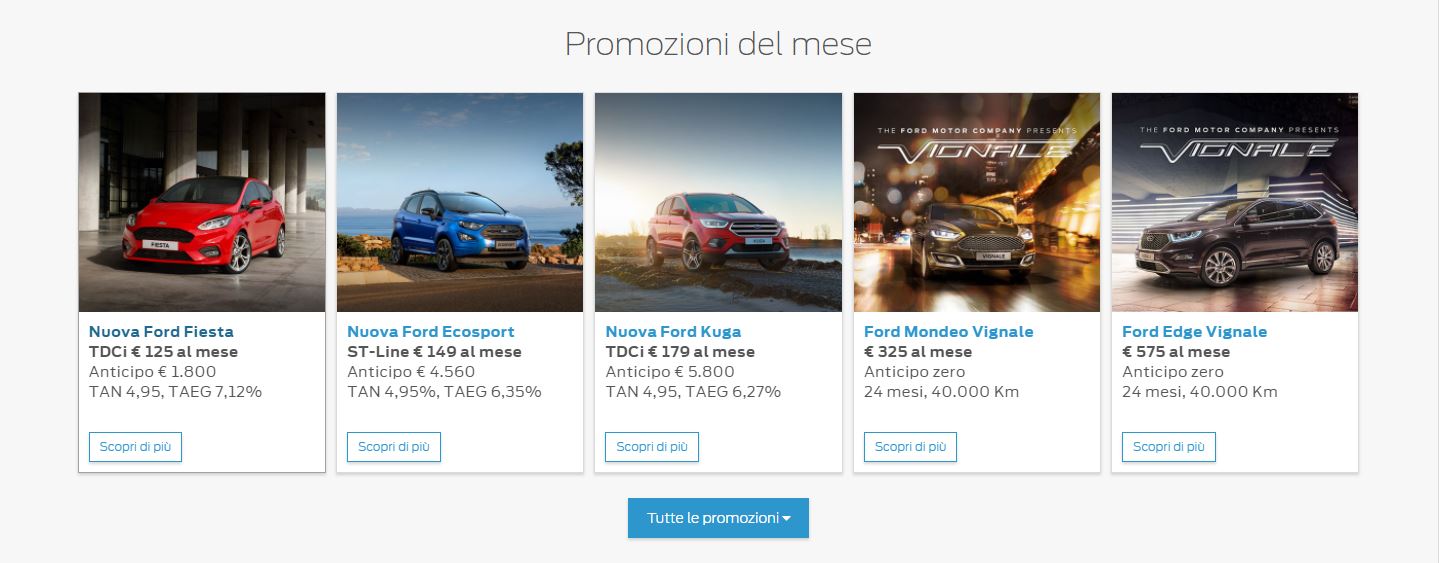Click the Nuova Ford Fiesta title link

[161, 331]
